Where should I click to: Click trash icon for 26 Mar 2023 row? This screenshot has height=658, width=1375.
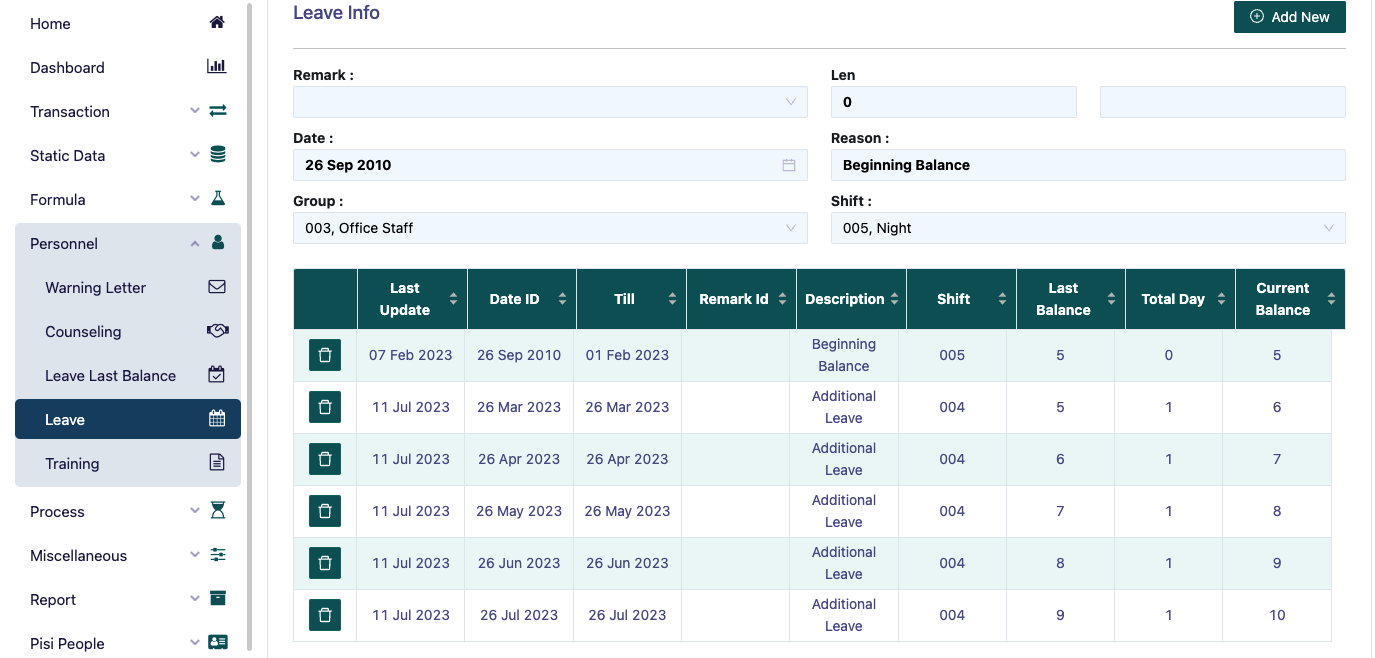click(x=325, y=407)
